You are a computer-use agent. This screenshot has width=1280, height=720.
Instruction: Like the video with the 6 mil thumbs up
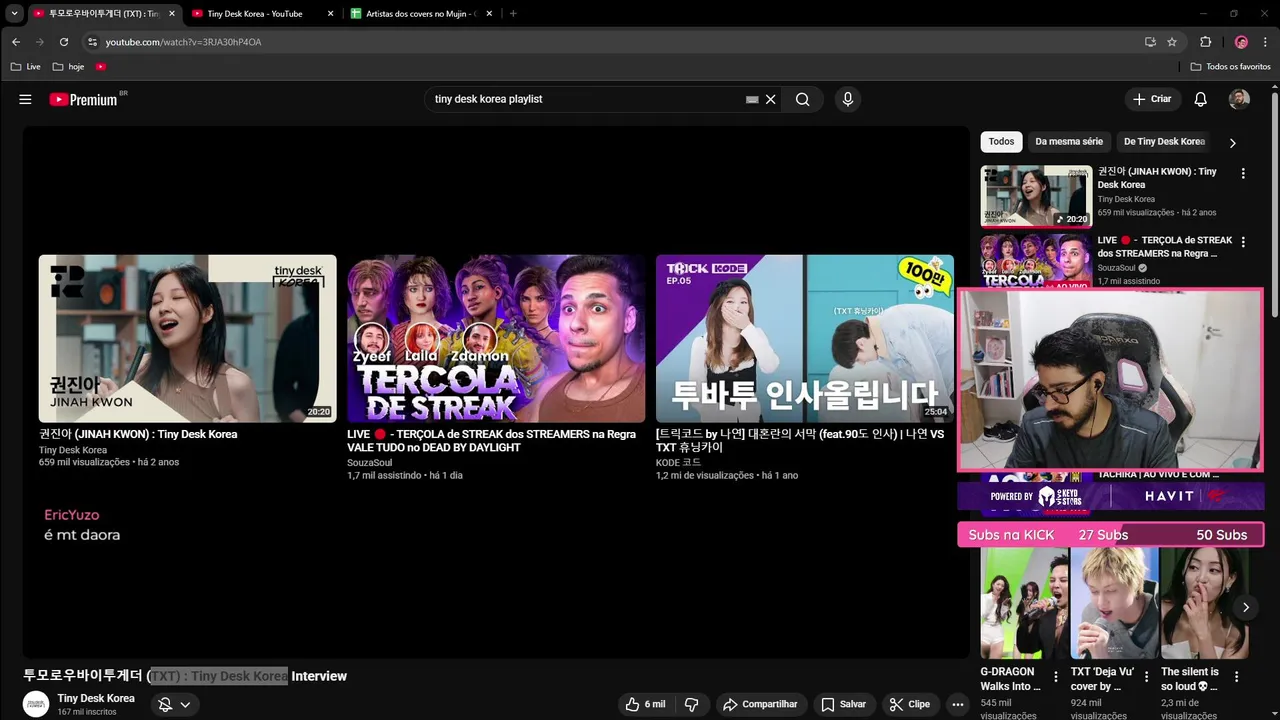click(x=645, y=704)
